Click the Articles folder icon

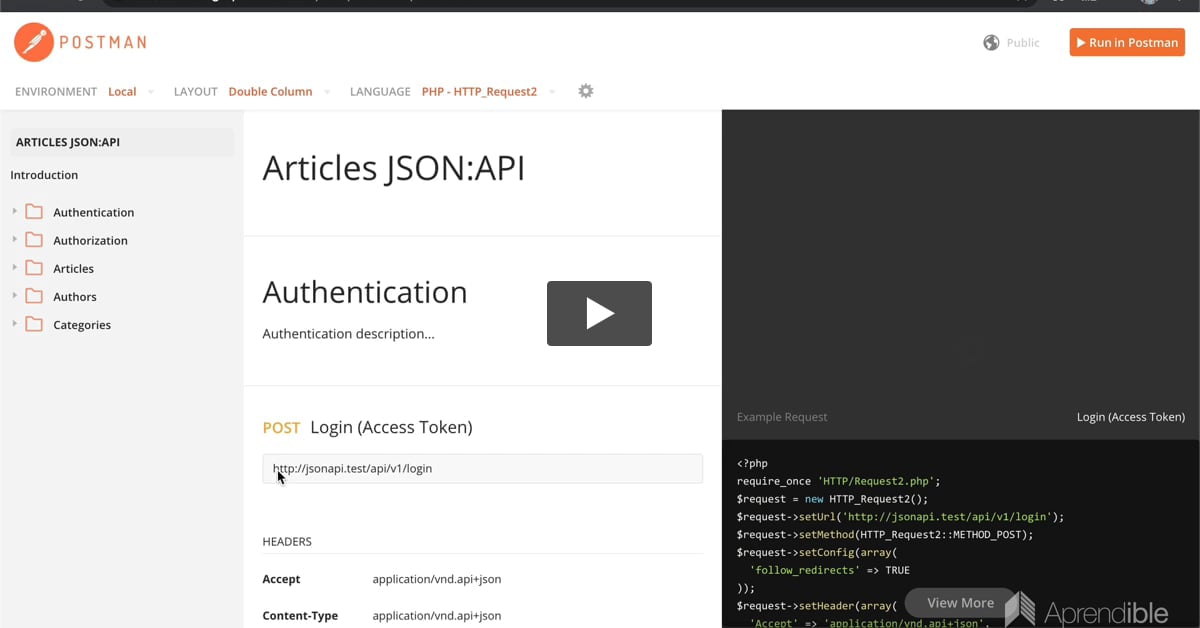click(x=34, y=268)
